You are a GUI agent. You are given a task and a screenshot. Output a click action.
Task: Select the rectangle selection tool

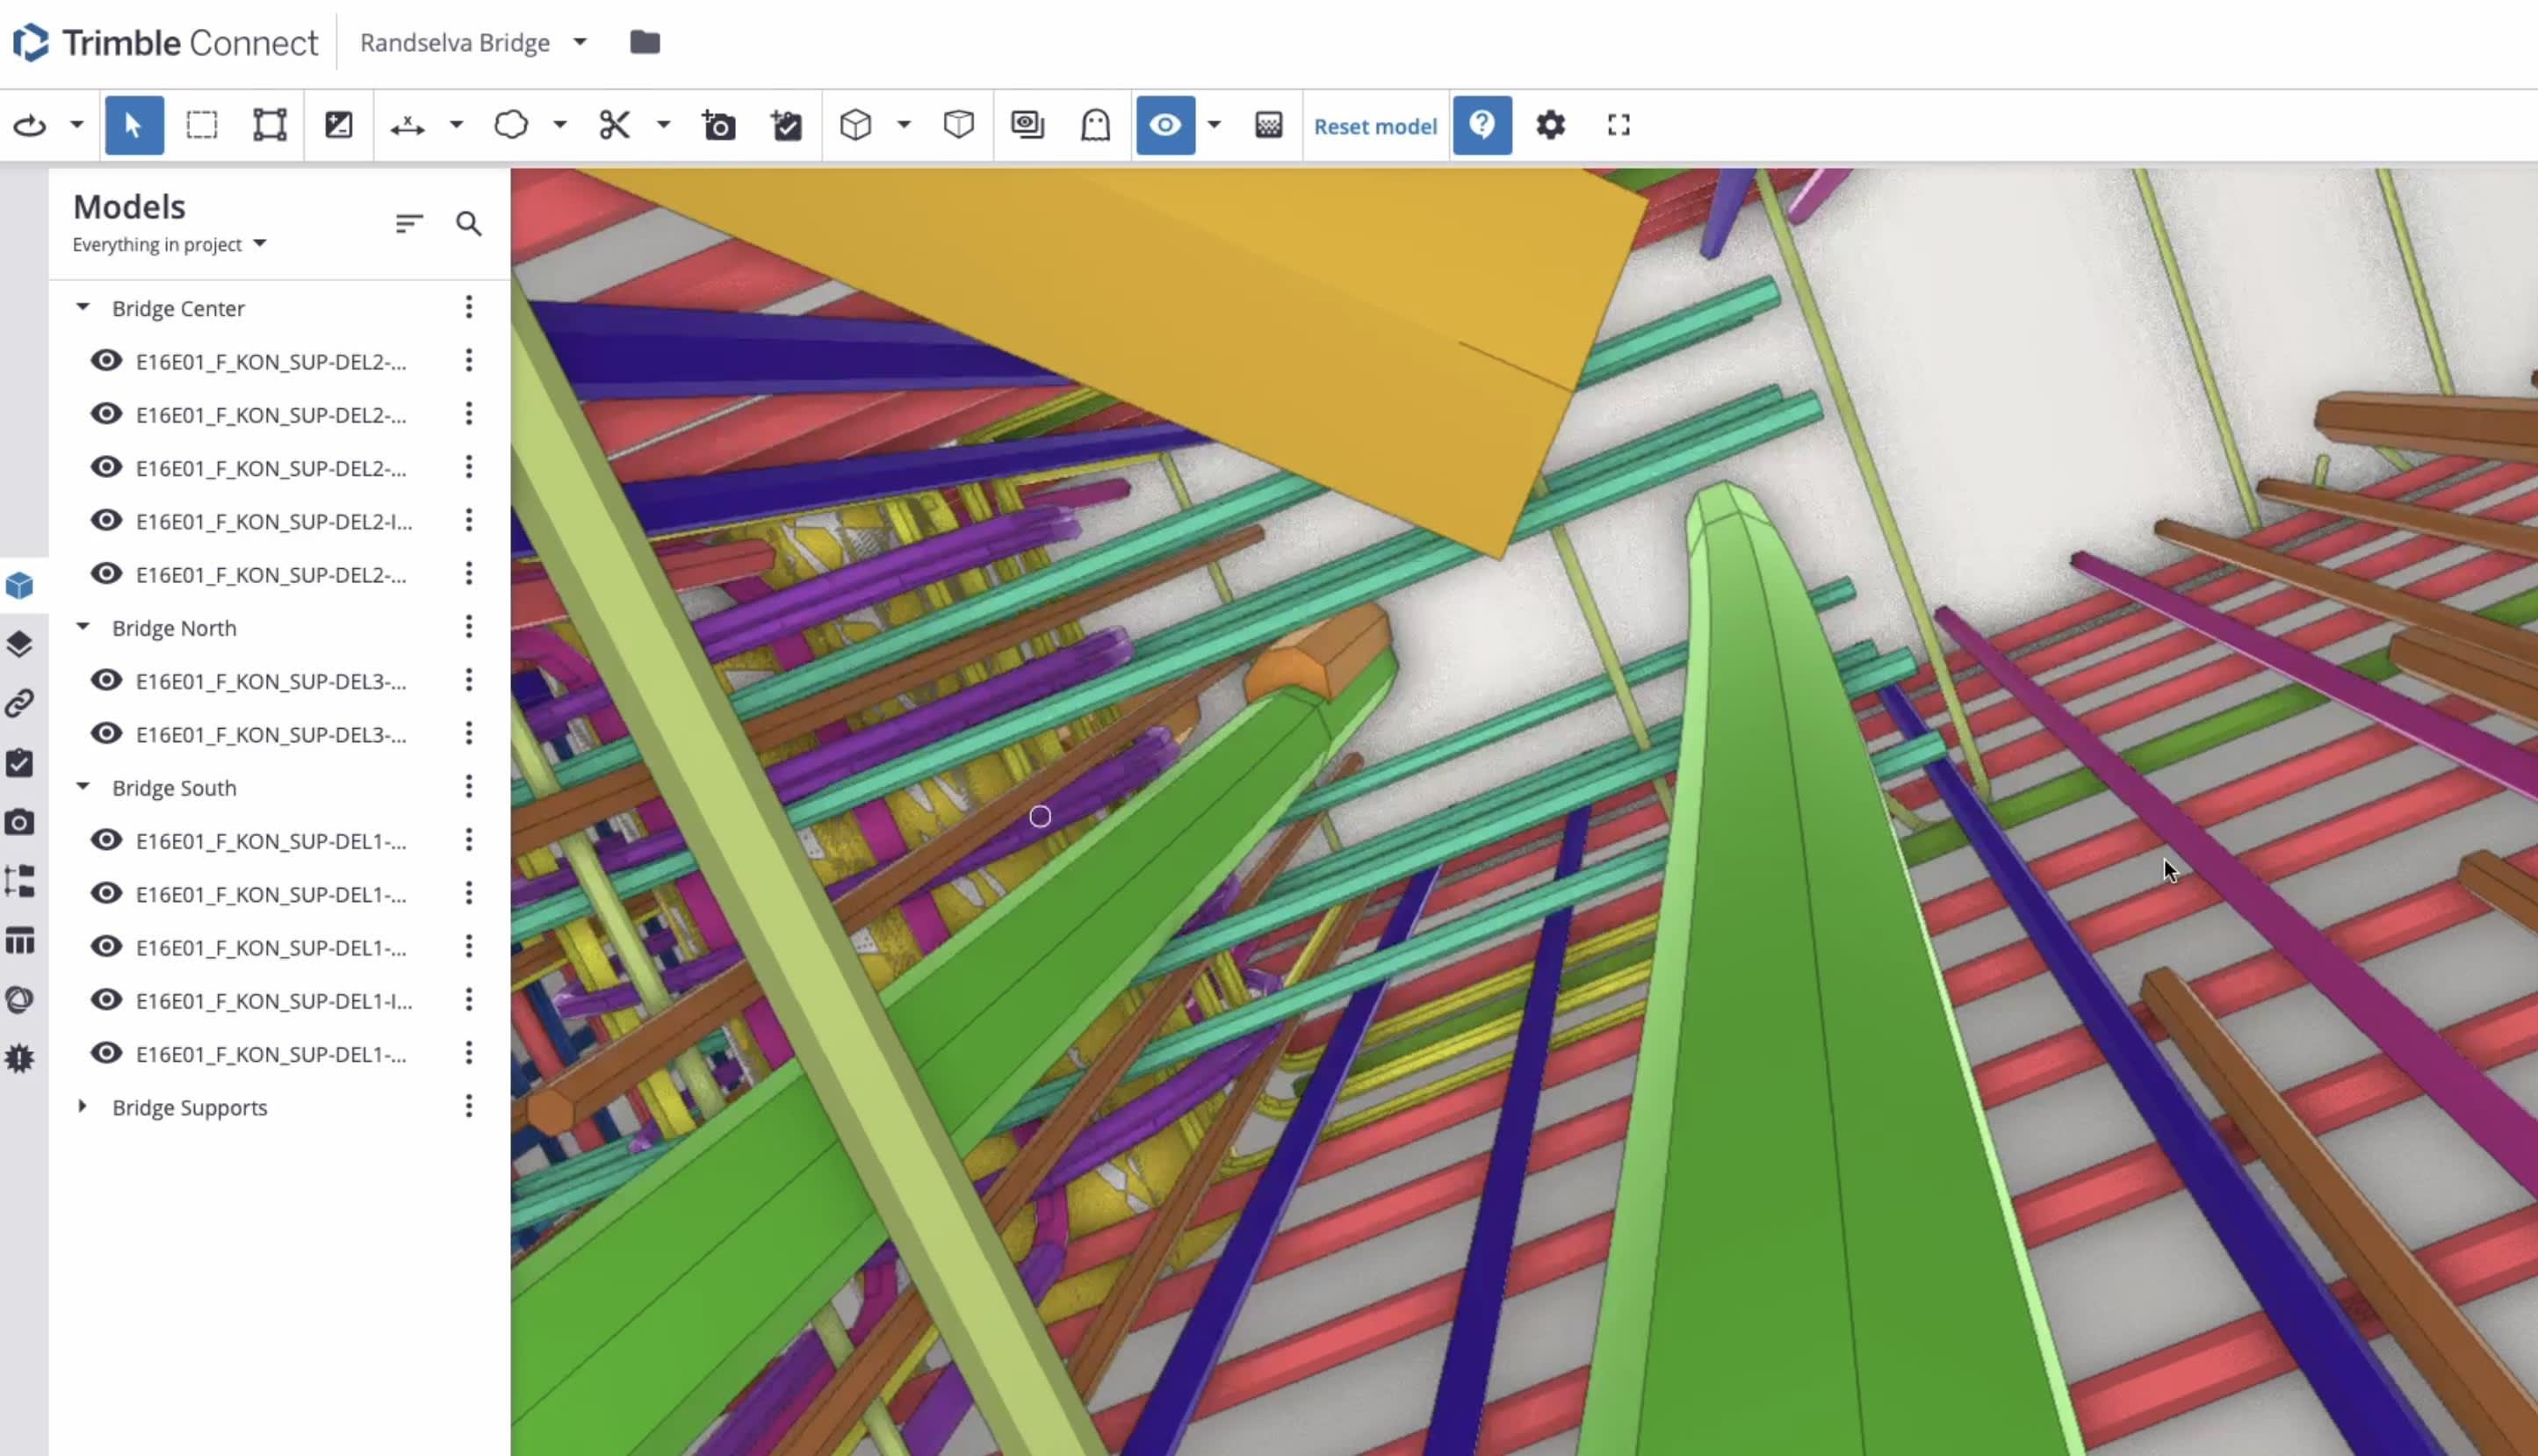[x=202, y=125]
